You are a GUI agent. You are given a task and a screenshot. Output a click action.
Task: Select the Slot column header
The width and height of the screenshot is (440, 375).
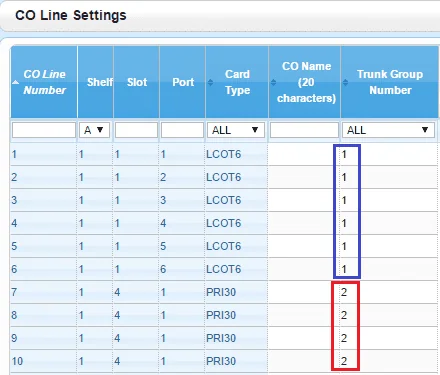coord(137,82)
